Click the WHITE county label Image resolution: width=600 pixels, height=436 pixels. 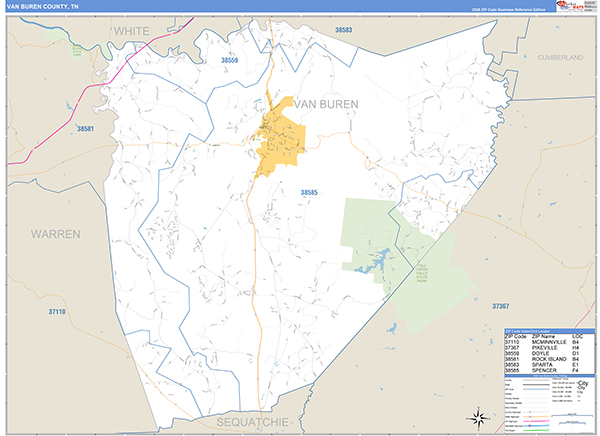(132, 31)
